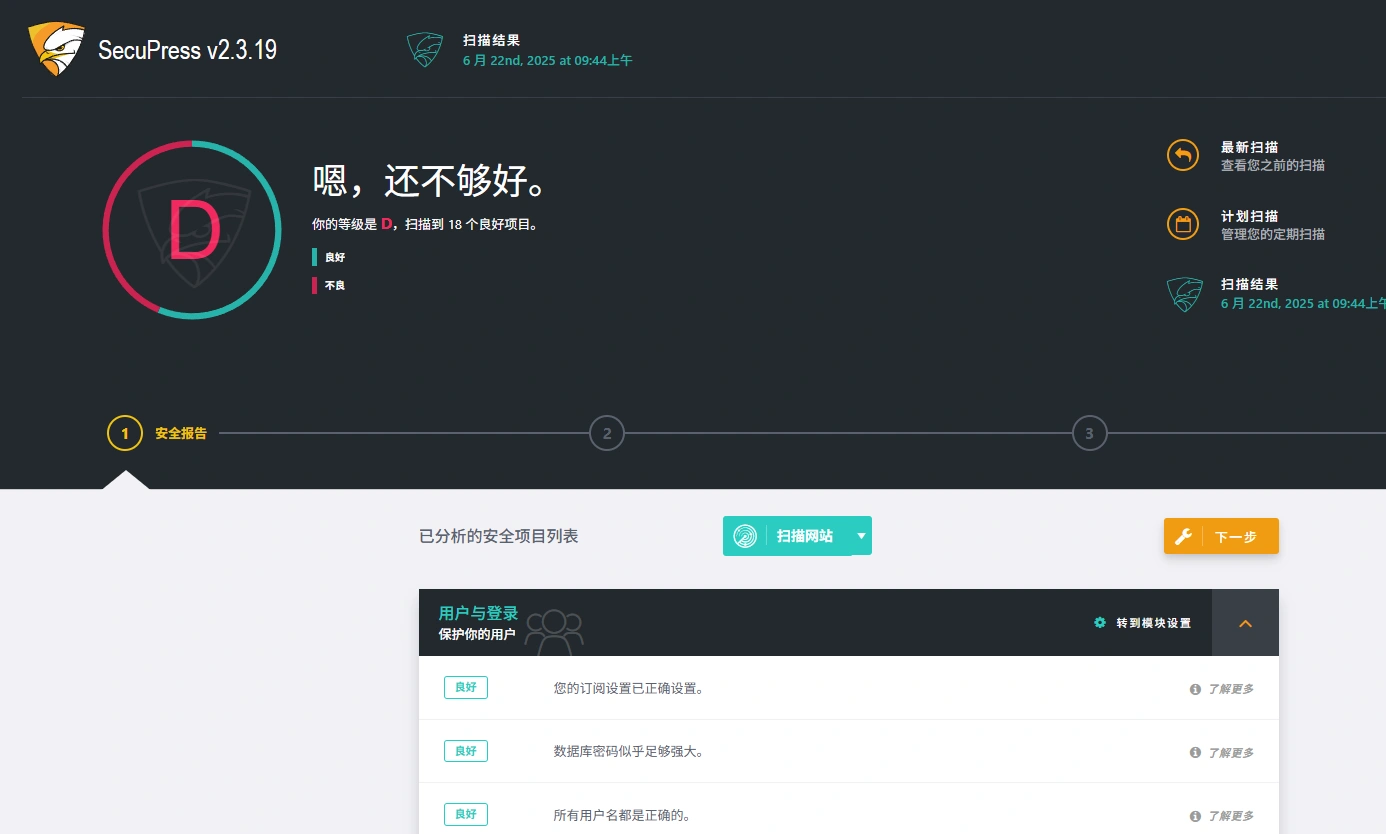Click the scanner icon inside 扫描网站 button

(x=743, y=535)
